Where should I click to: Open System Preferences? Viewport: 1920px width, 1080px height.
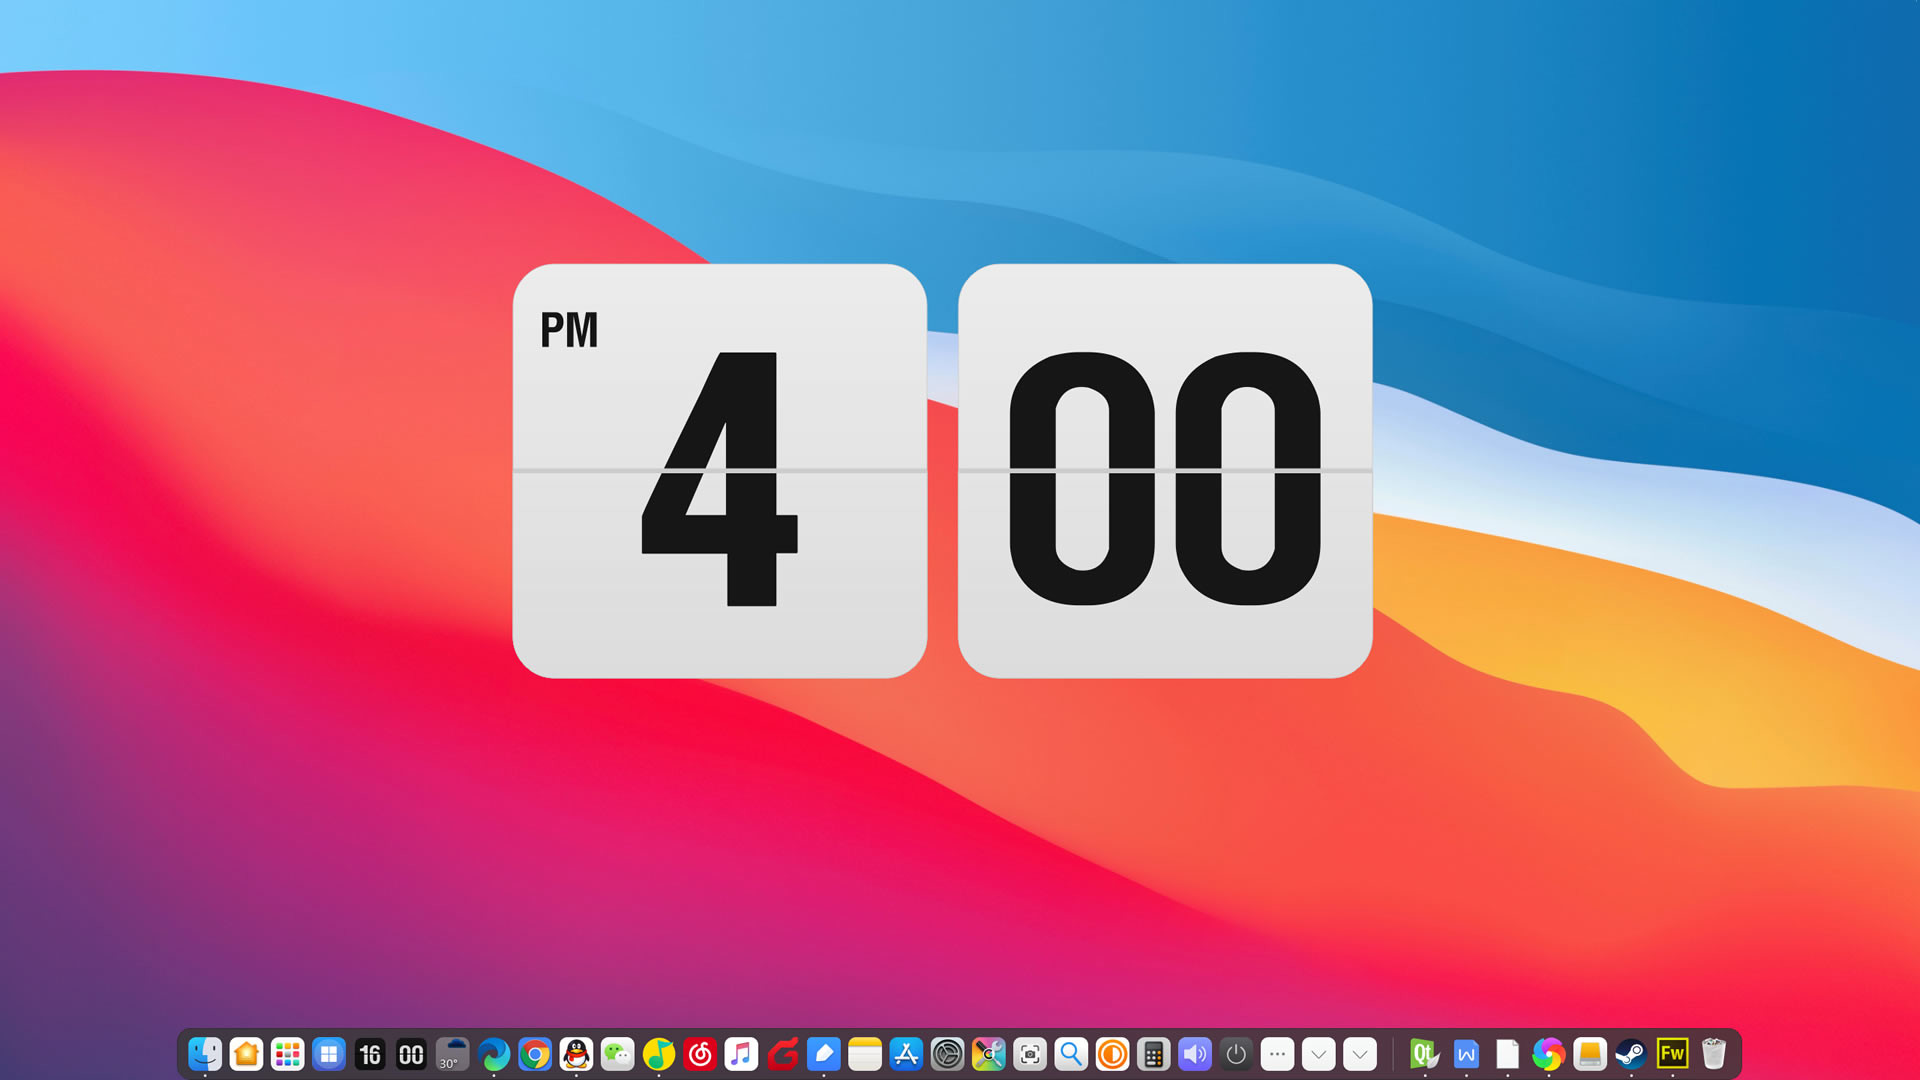click(x=946, y=1055)
